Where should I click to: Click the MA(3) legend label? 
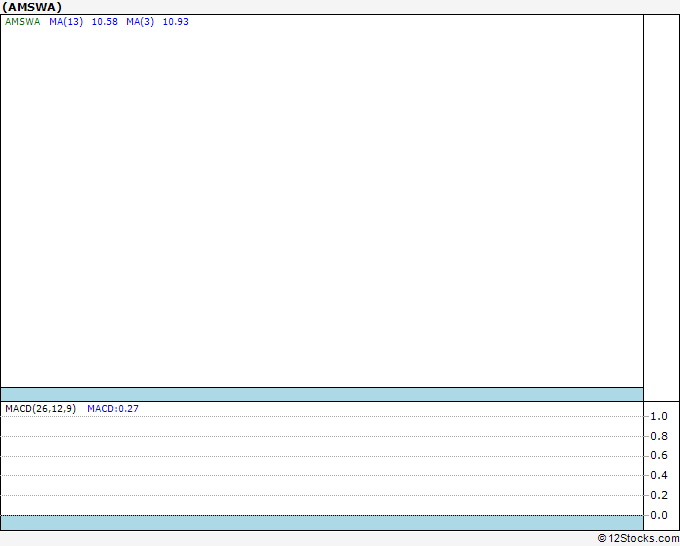pyautogui.click(x=140, y=22)
